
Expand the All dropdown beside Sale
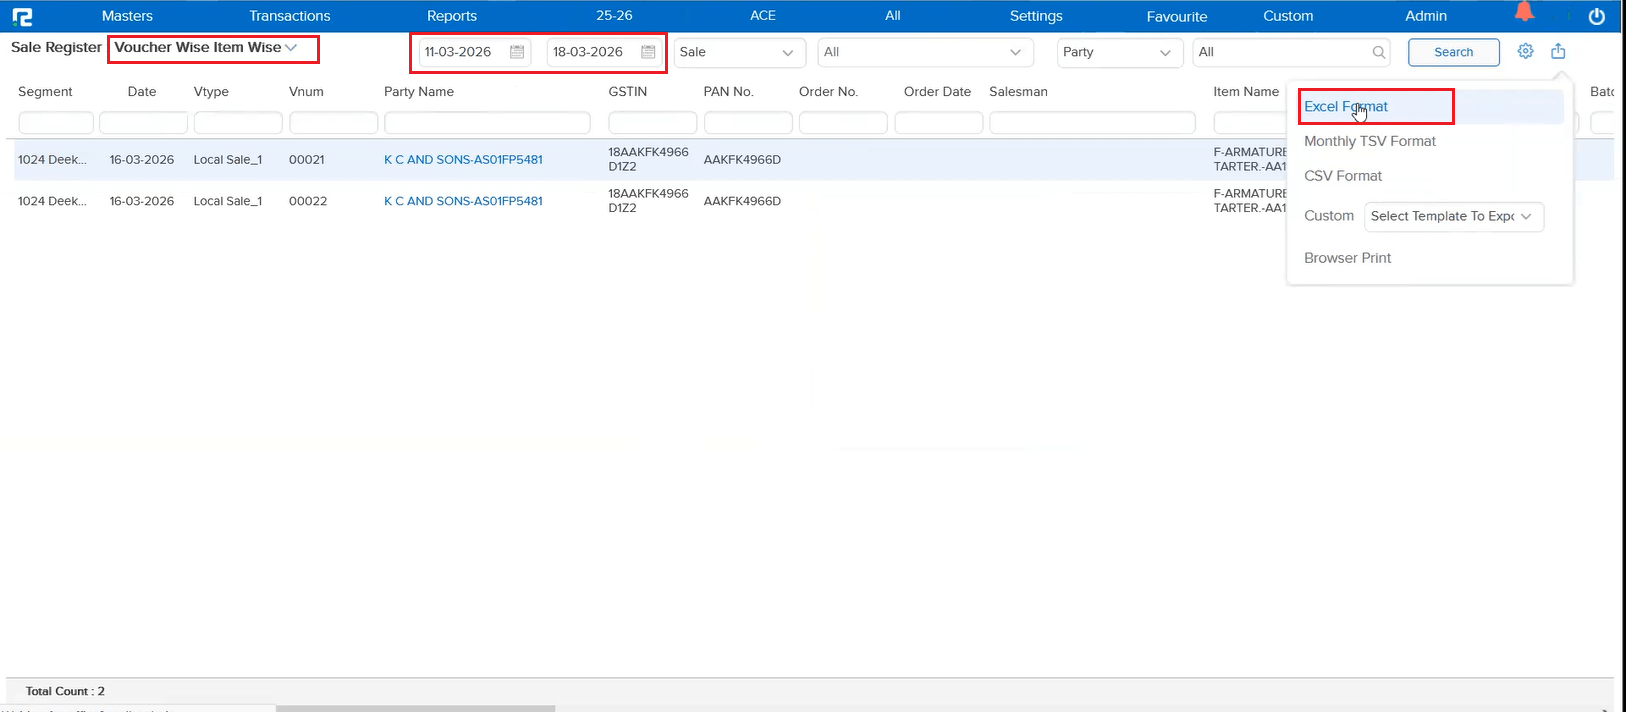coord(926,52)
